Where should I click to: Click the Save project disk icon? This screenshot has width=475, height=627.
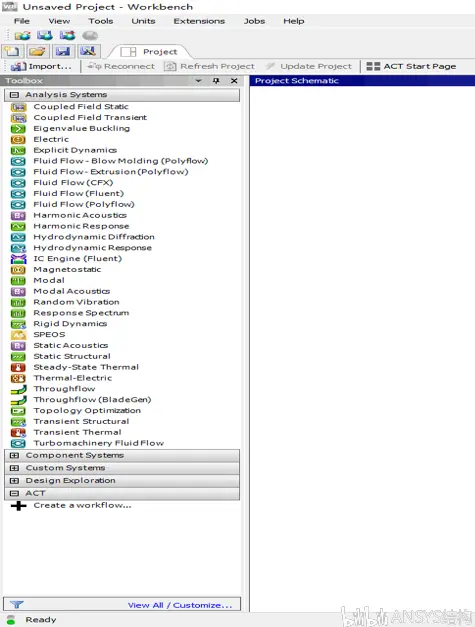[62, 51]
